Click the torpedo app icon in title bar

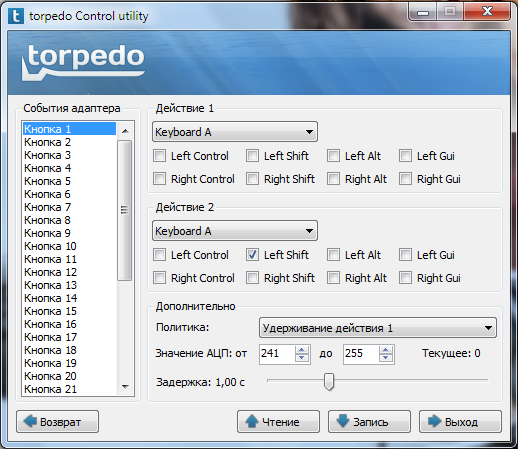pyautogui.click(x=16, y=16)
